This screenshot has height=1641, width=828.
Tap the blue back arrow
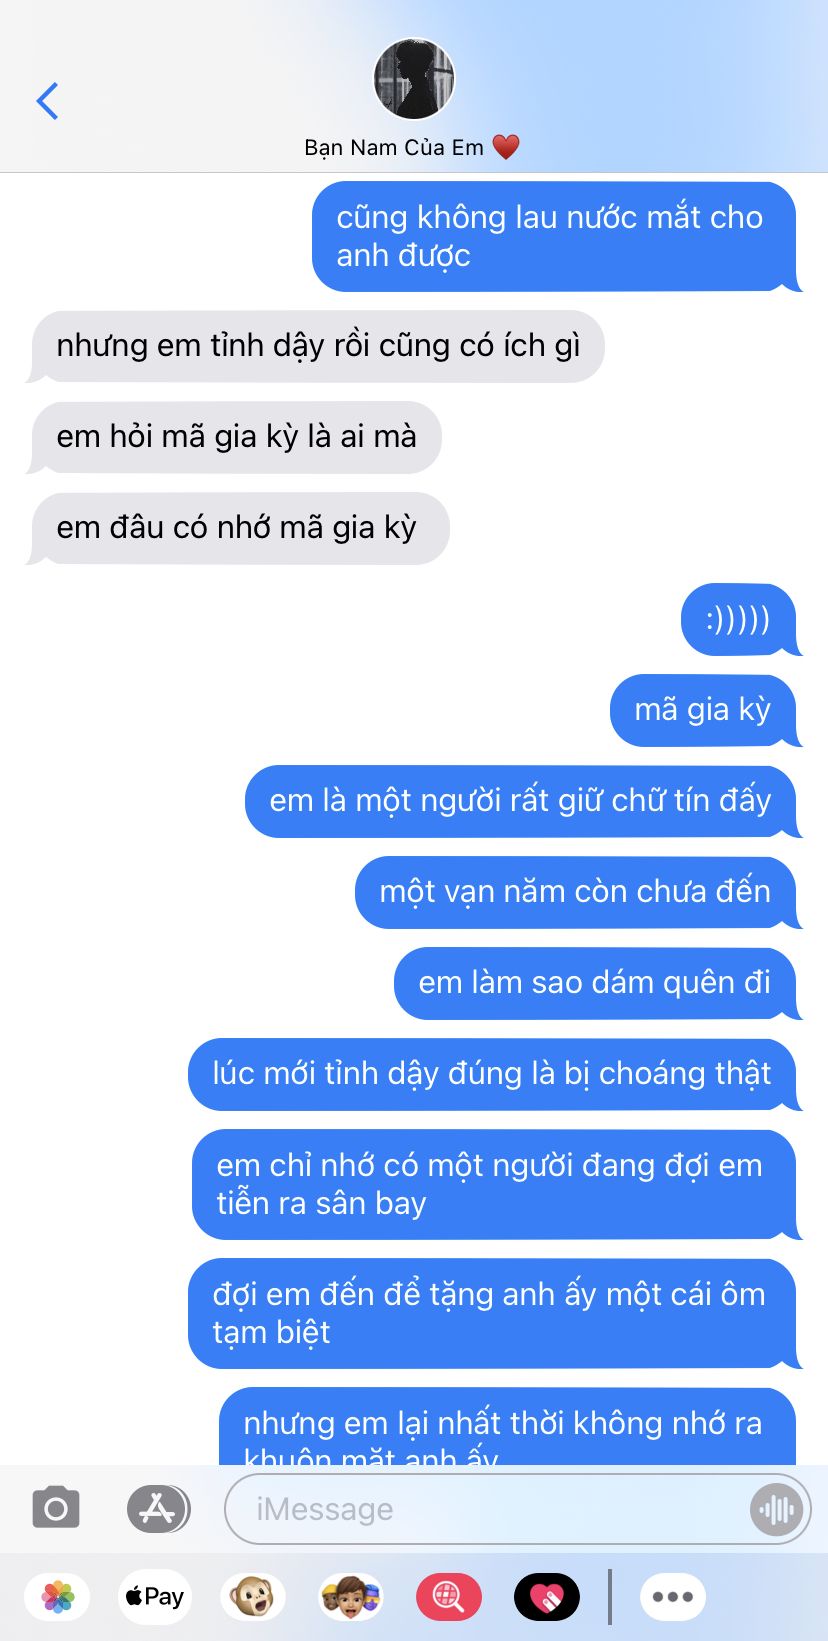point(47,101)
